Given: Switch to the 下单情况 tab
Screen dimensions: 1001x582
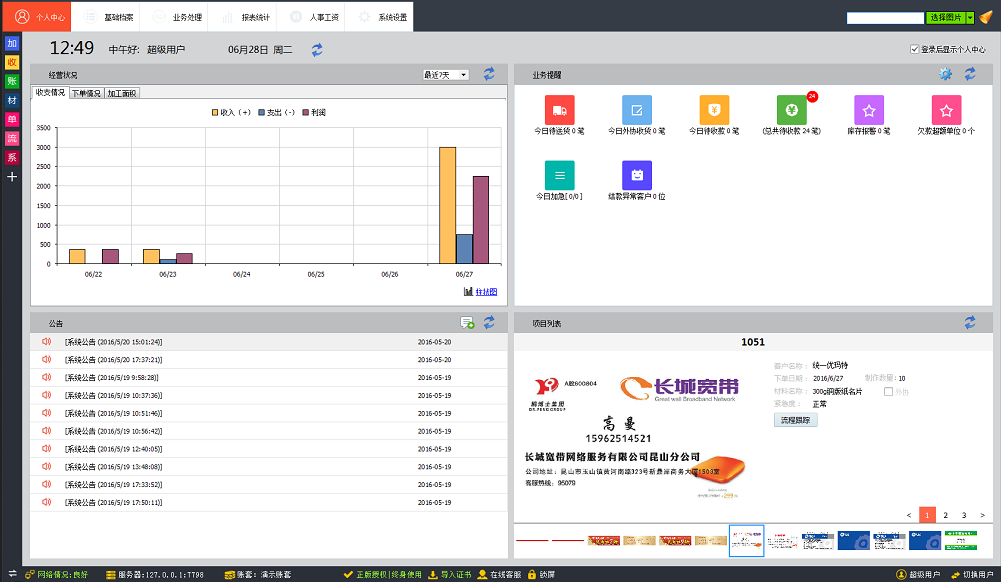Looking at the screenshot, I should tap(86, 93).
